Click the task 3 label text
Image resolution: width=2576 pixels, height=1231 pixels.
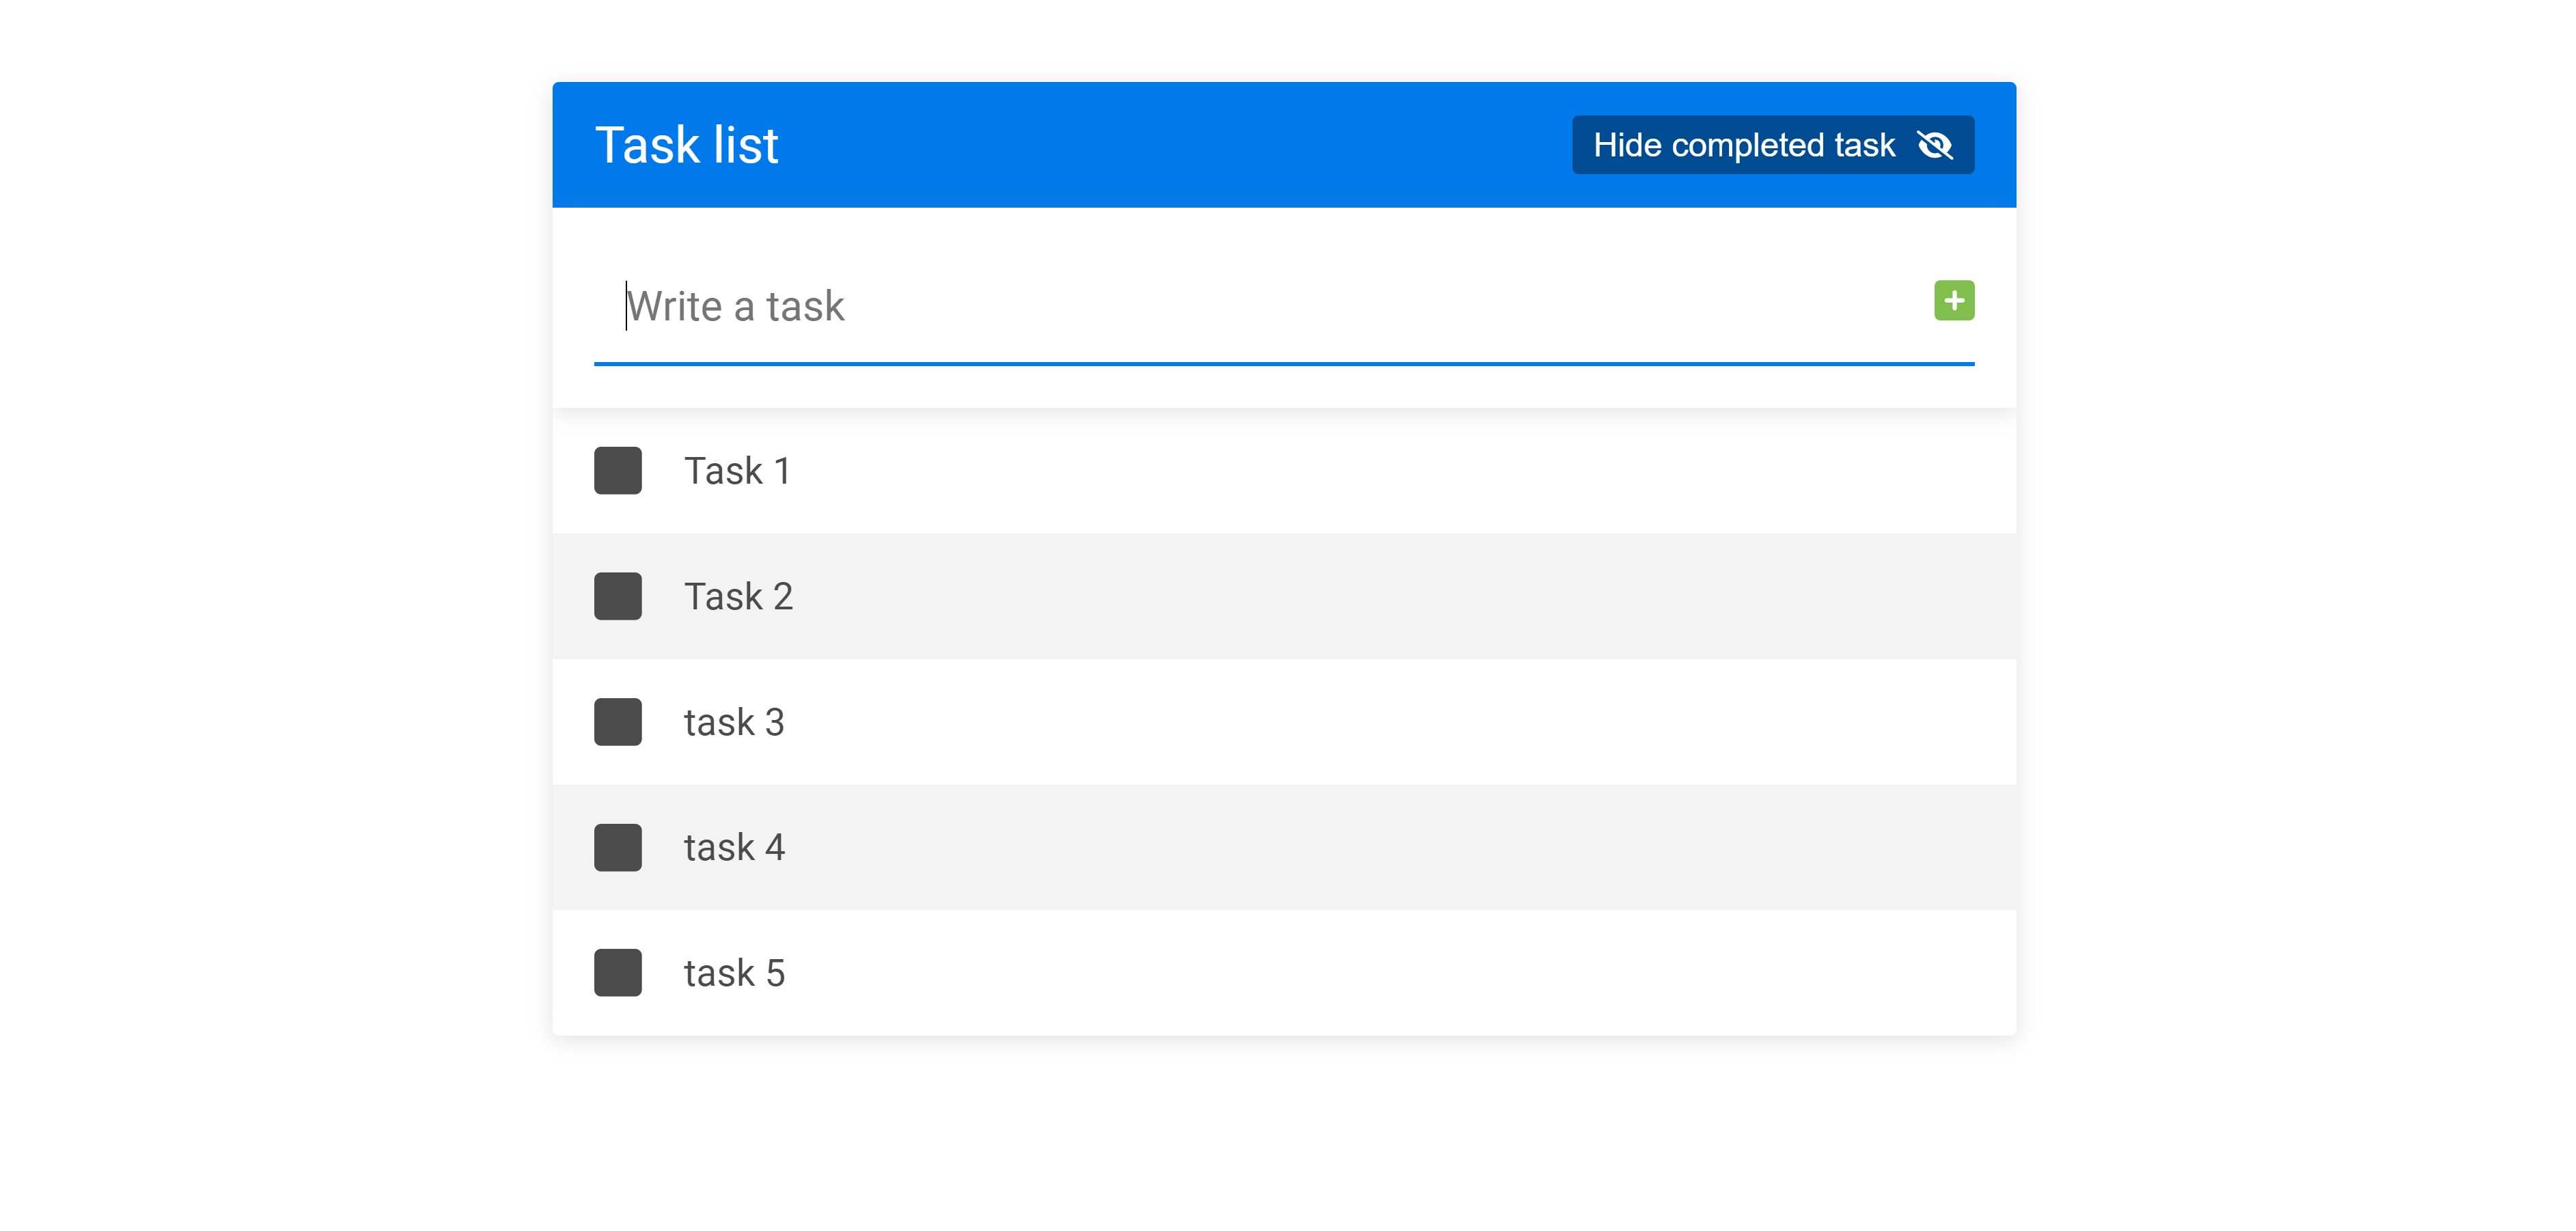tap(733, 721)
